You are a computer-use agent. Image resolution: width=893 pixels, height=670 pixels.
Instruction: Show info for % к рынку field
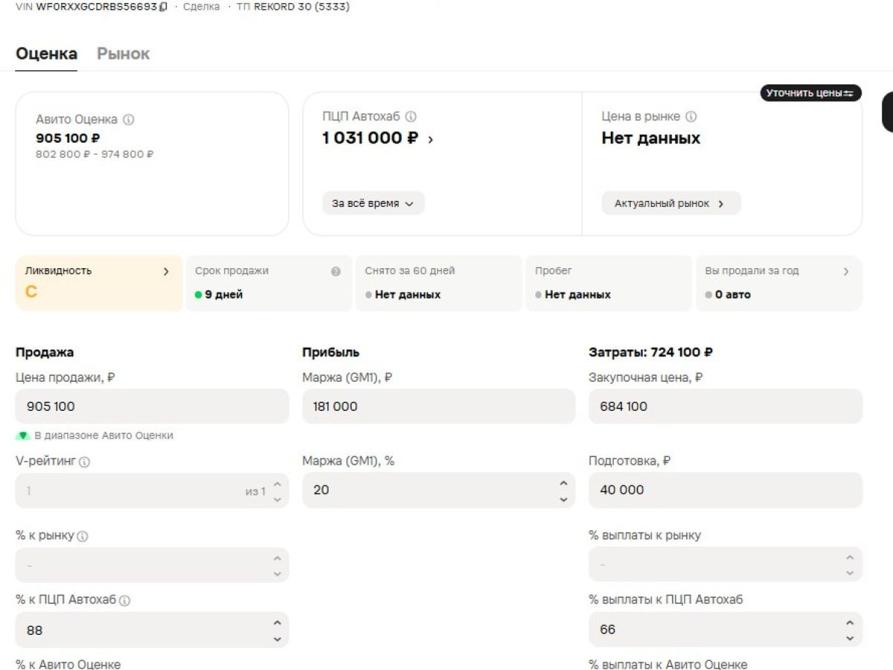(x=83, y=536)
